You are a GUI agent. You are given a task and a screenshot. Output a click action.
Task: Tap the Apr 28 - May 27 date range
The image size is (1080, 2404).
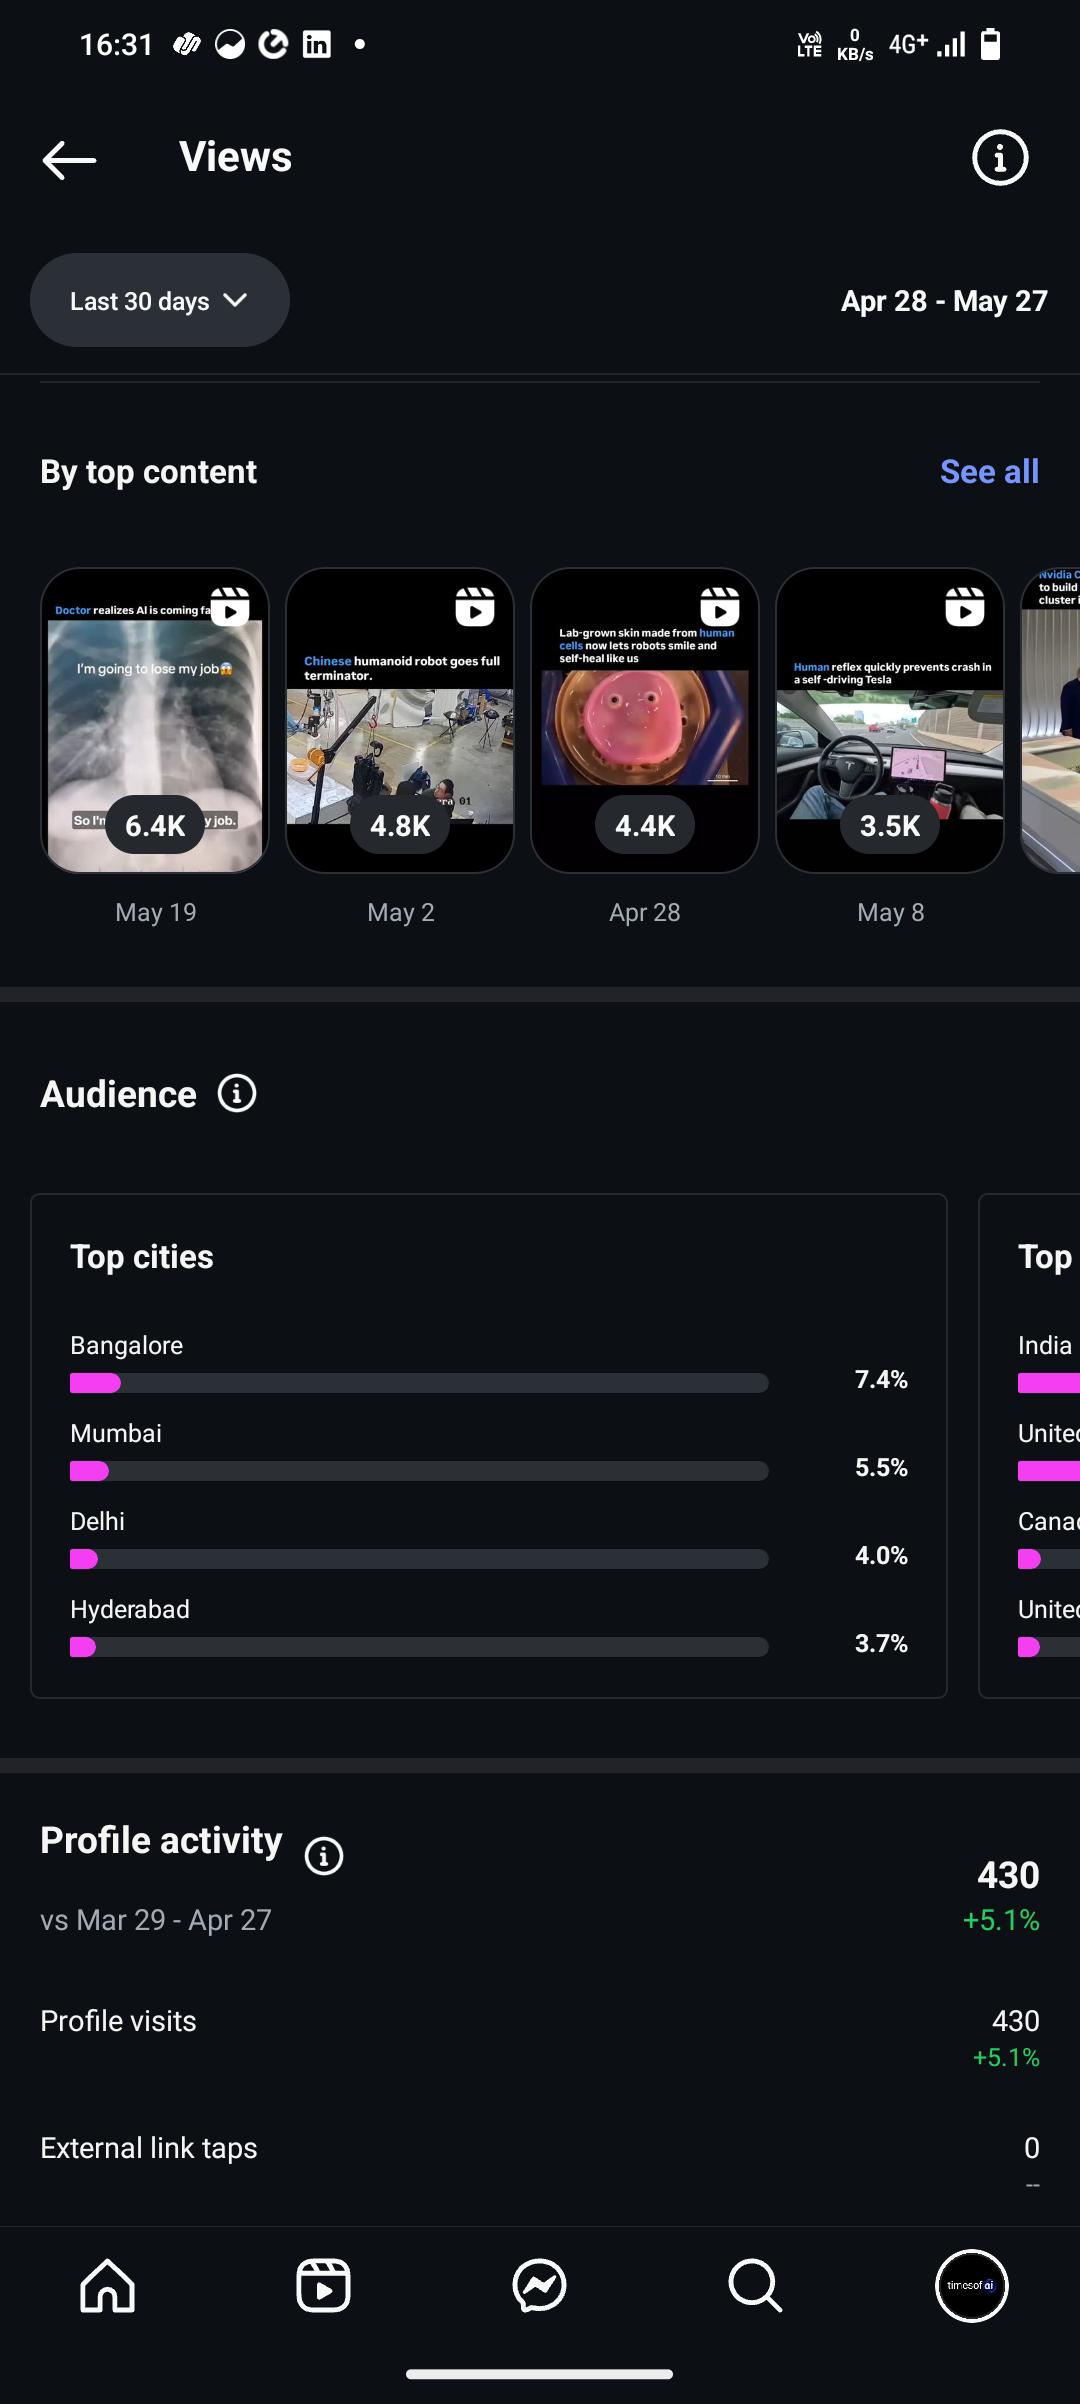coord(944,301)
